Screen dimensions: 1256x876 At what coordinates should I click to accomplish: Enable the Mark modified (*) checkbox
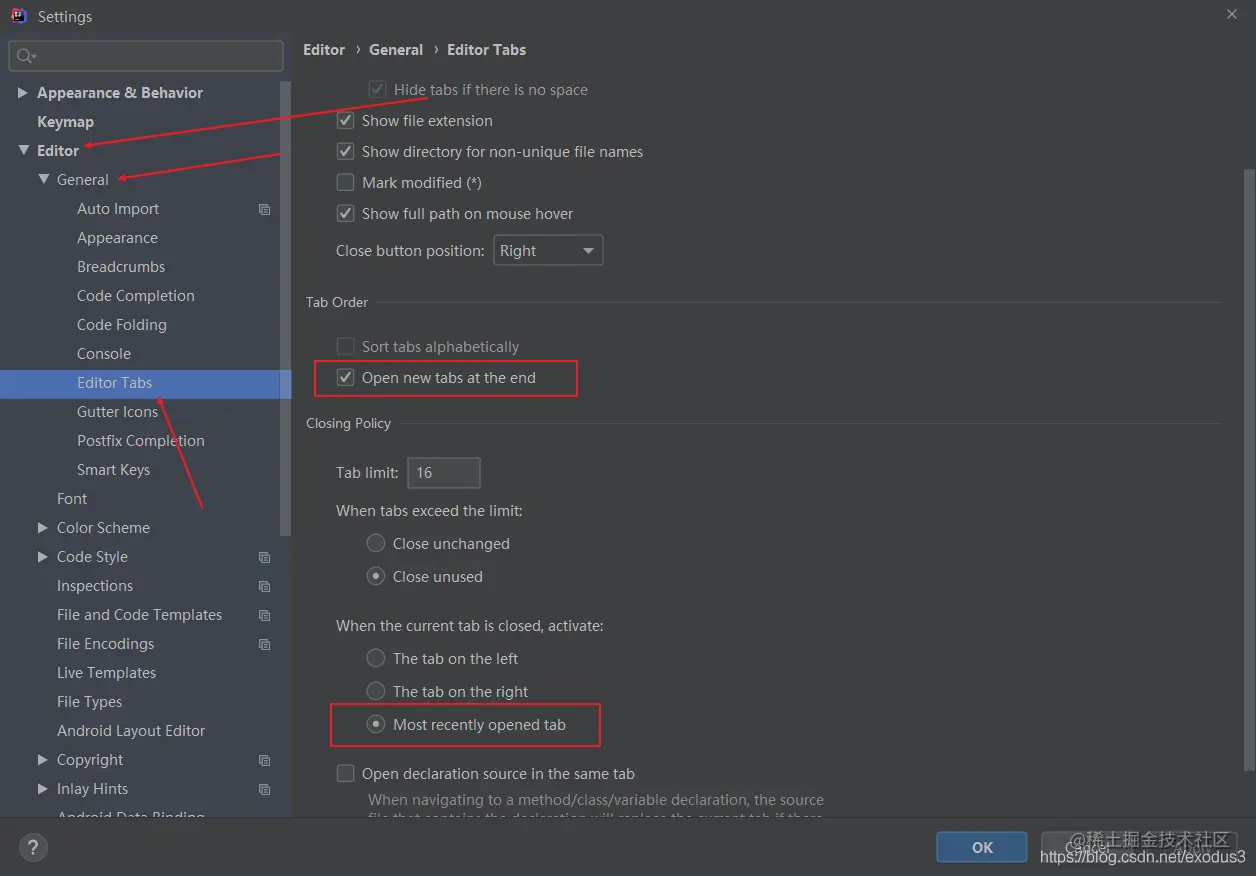[x=345, y=183]
